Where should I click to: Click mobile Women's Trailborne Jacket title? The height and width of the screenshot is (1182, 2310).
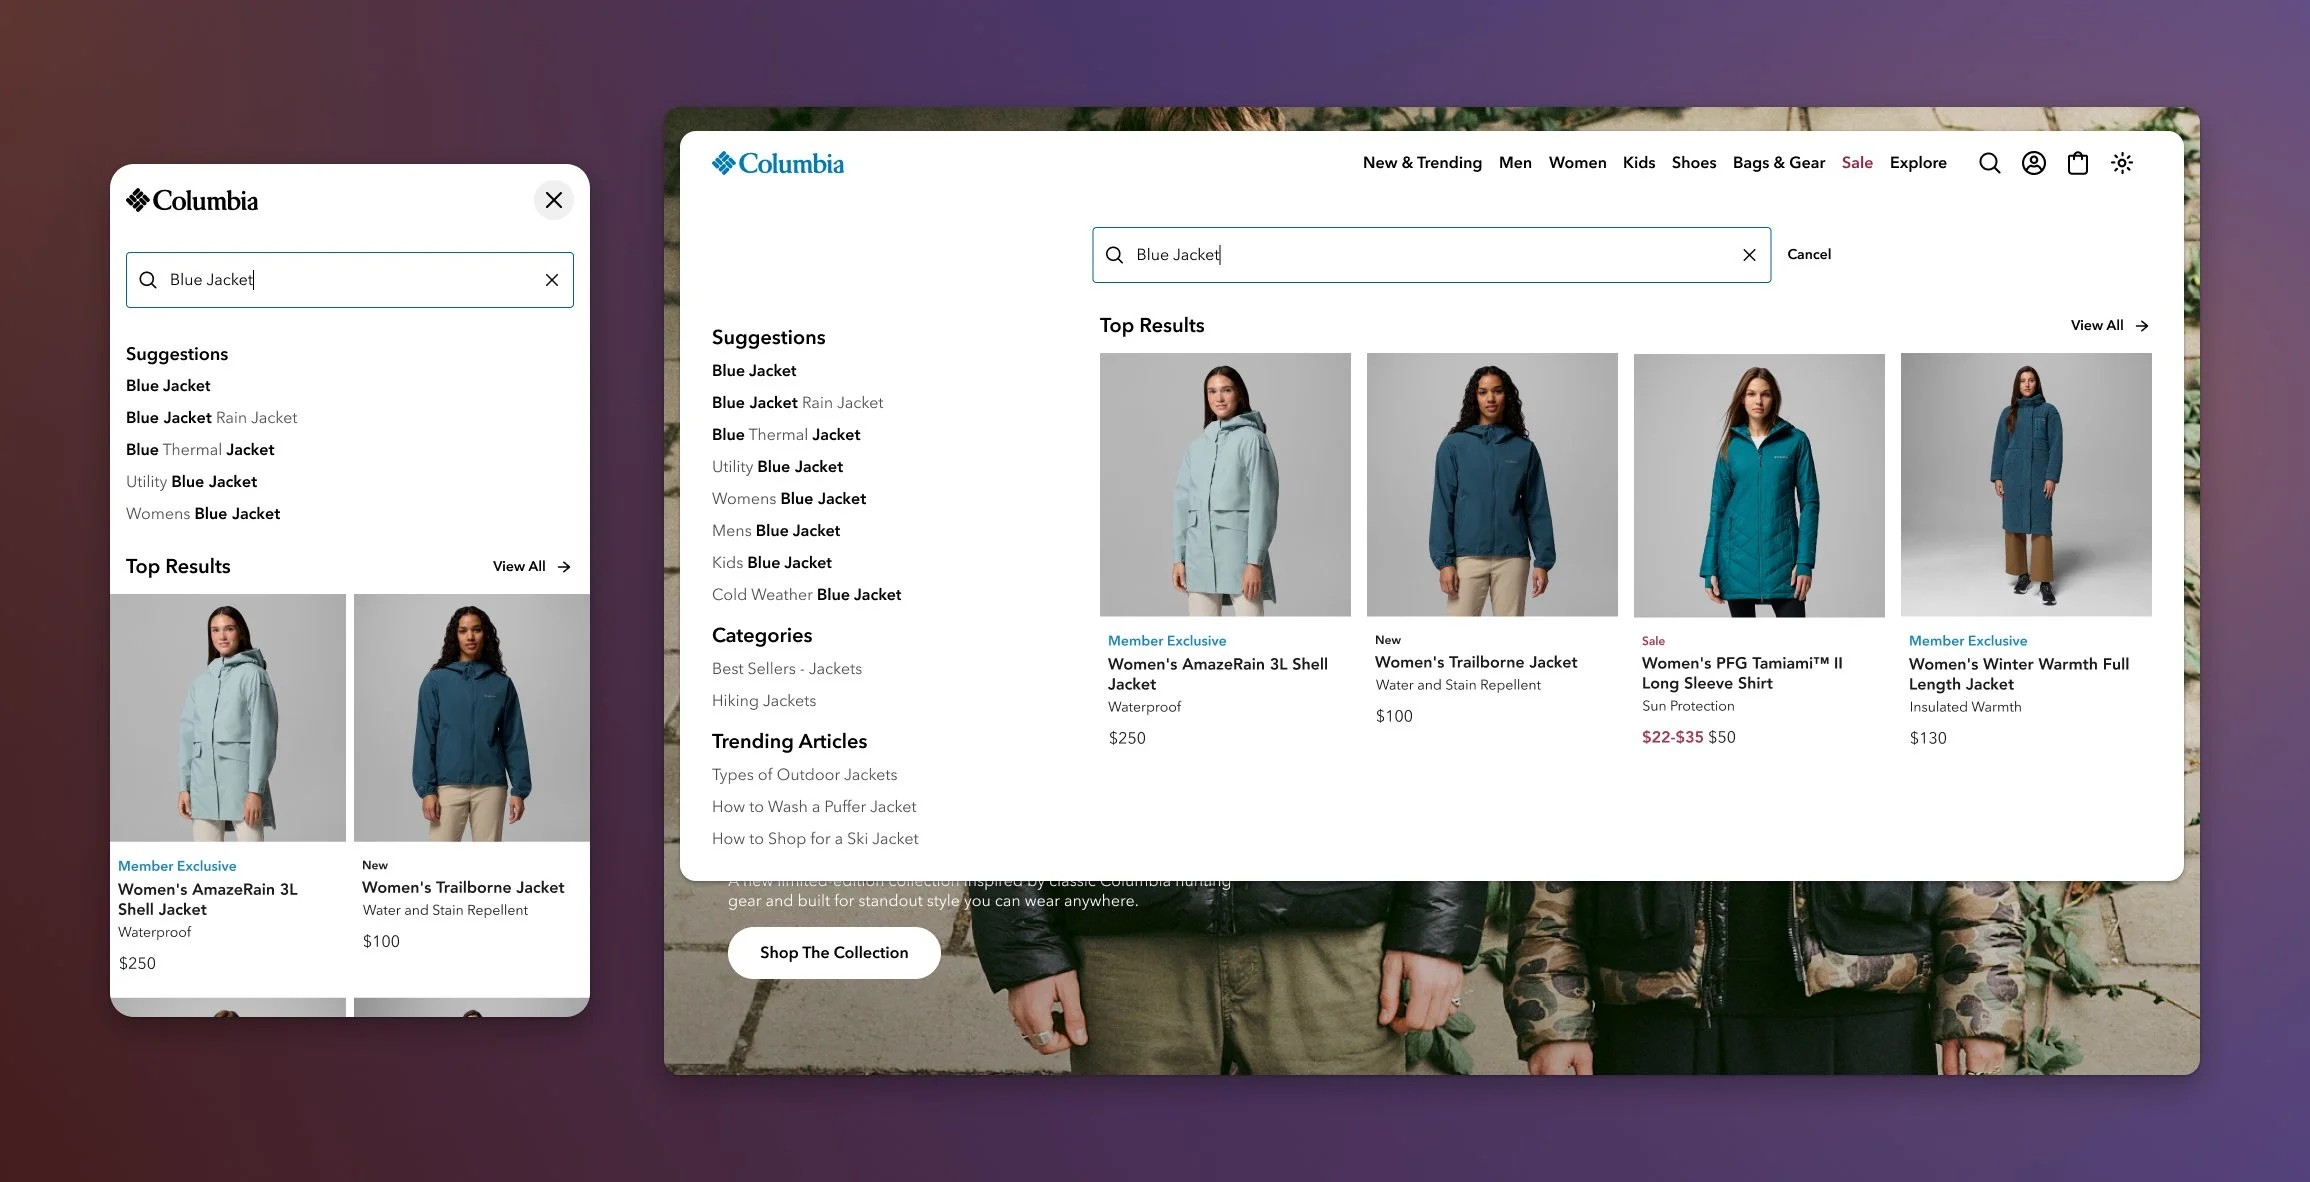click(463, 887)
